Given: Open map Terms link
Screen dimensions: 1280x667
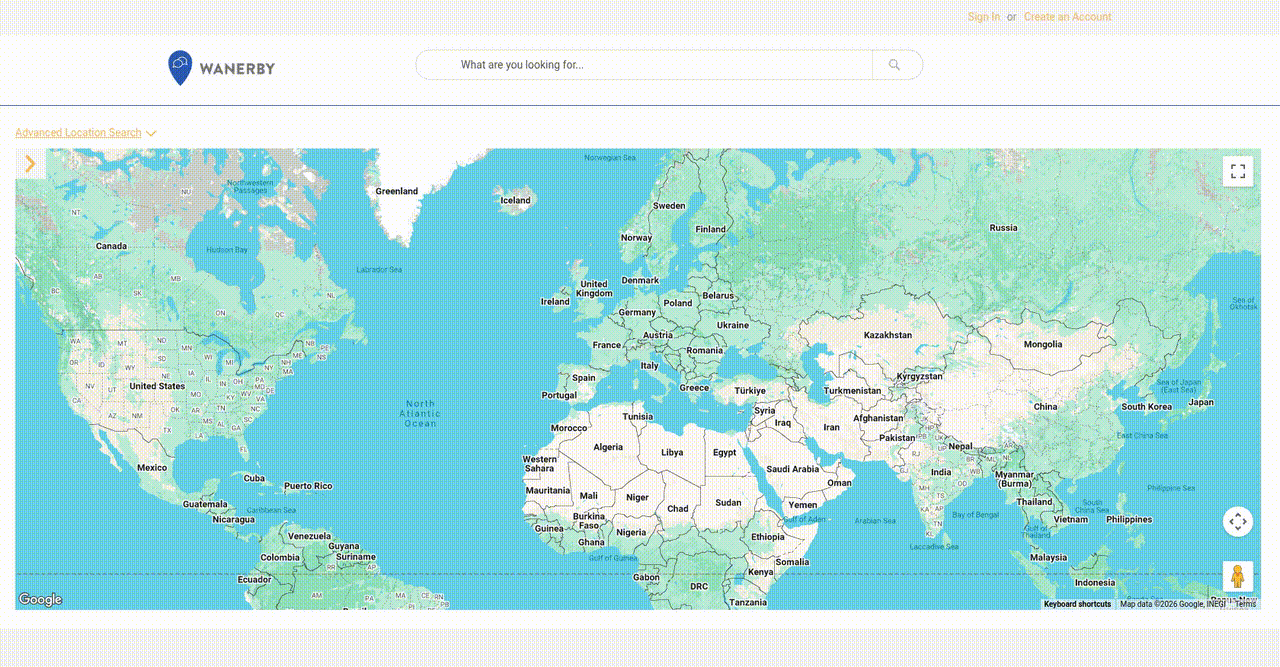Looking at the screenshot, I should (x=1245, y=604).
